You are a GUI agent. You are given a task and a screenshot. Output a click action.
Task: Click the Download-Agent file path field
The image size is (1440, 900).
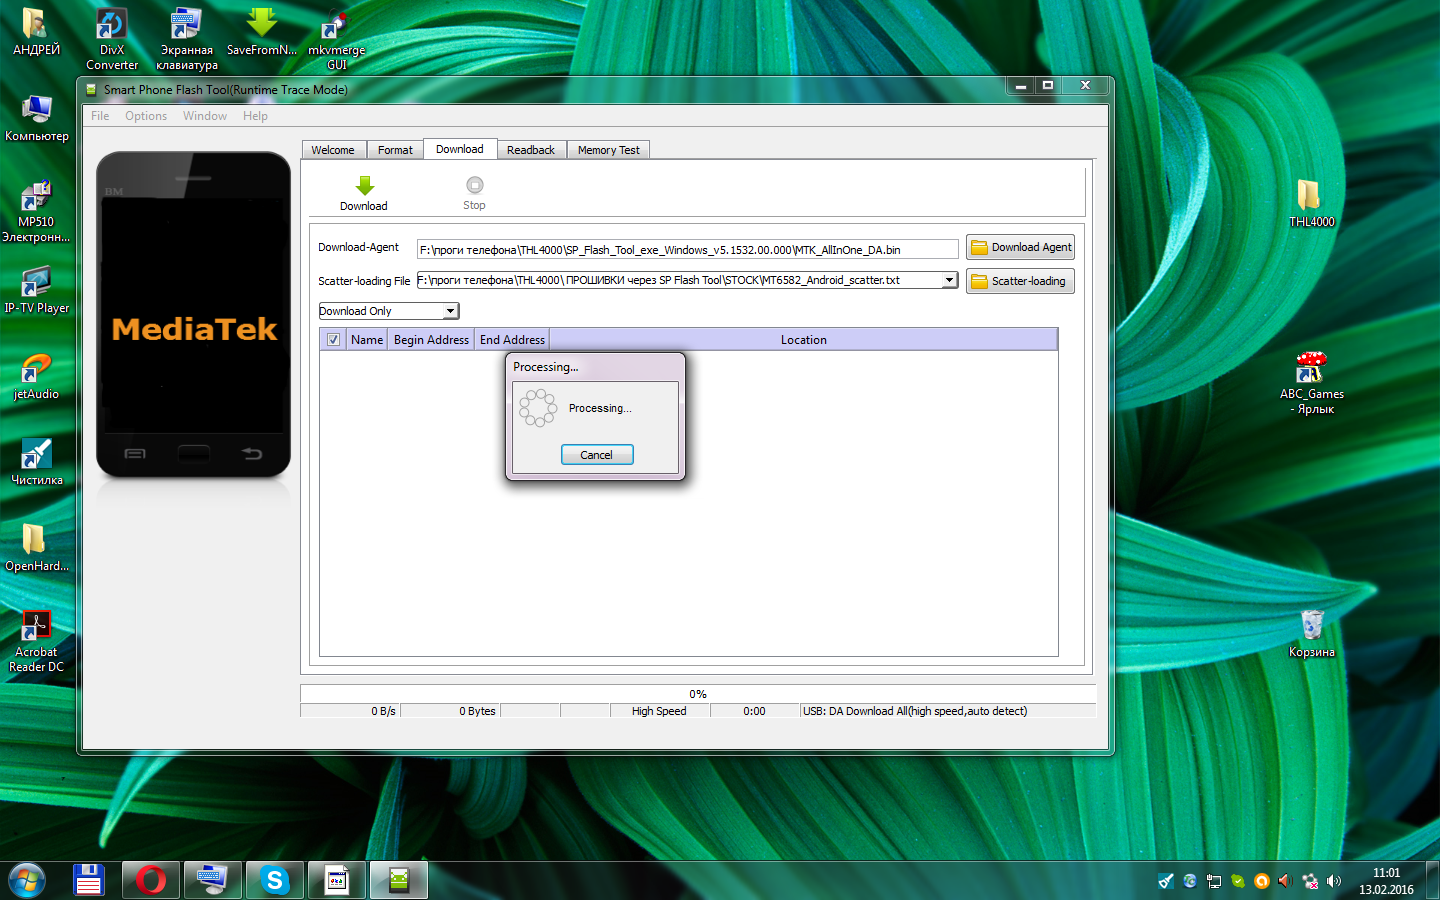tap(687, 250)
